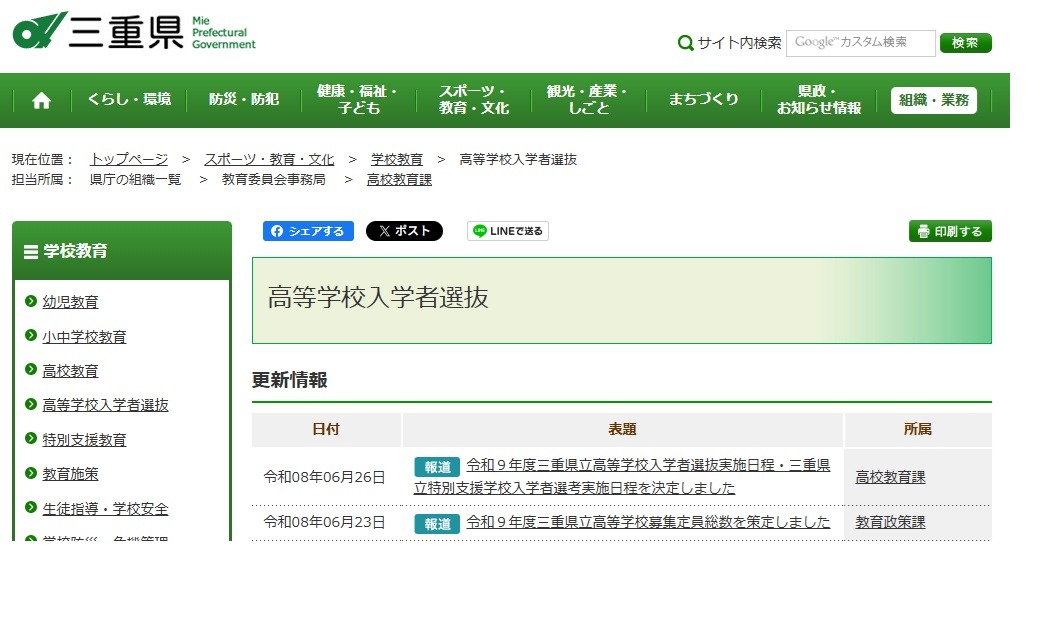
Task: Open 防災・防犯 menu
Action: pos(244,99)
